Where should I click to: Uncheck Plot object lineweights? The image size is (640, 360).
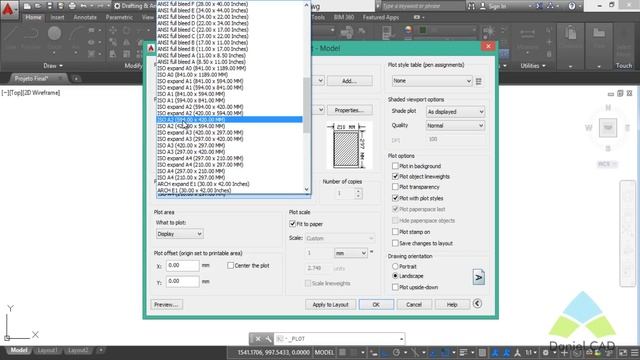tap(395, 176)
